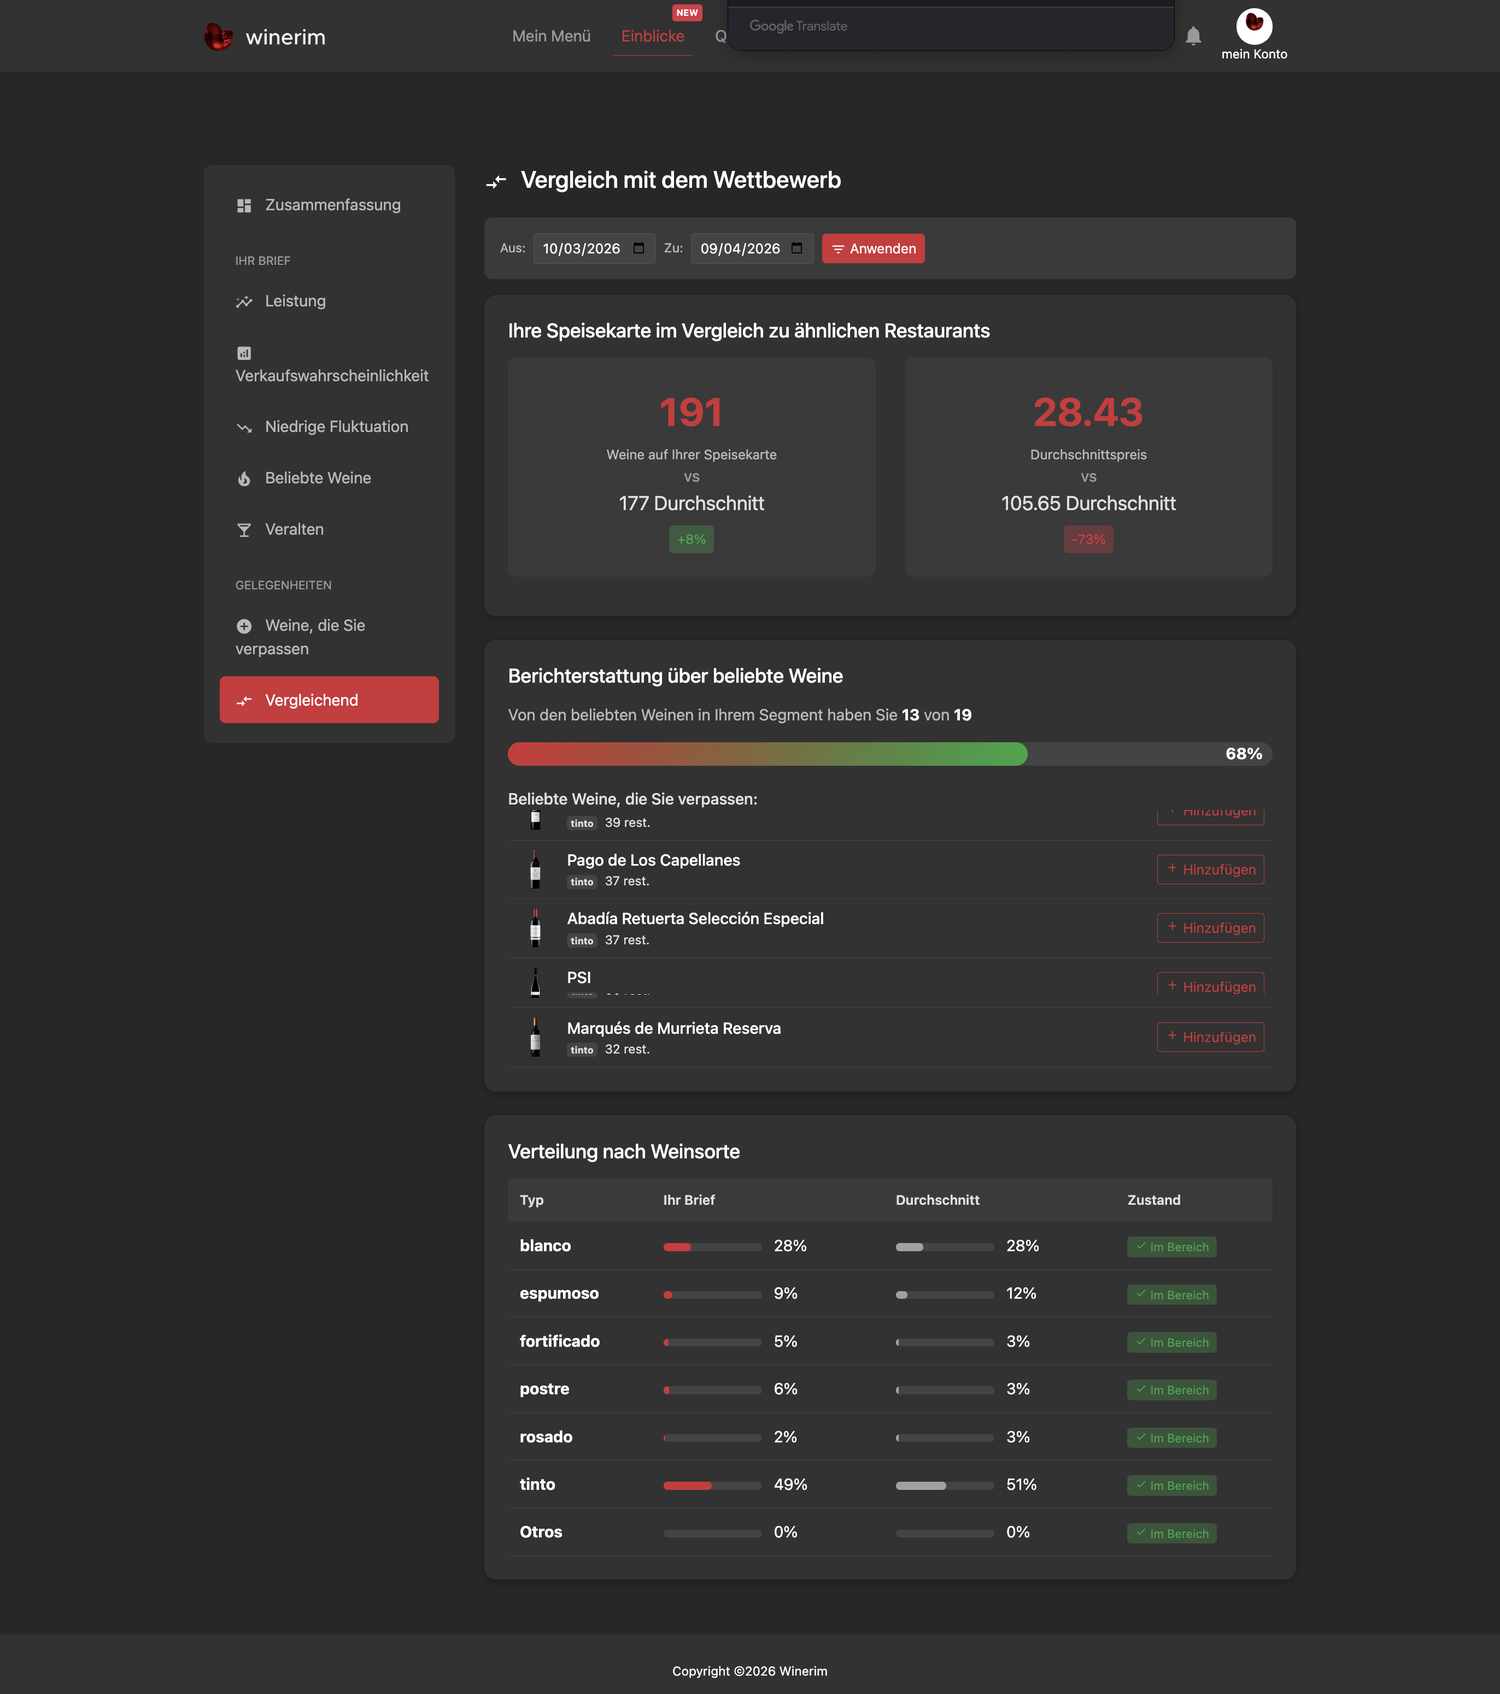The height and width of the screenshot is (1694, 1500).
Task: Add Marqués de Murrieta Reserva wine
Action: click(x=1210, y=1037)
